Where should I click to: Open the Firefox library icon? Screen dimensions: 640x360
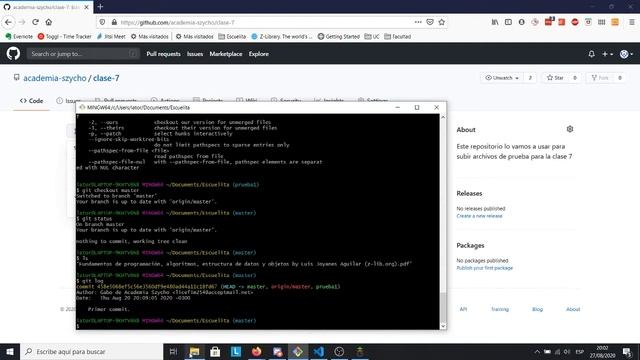point(495,22)
